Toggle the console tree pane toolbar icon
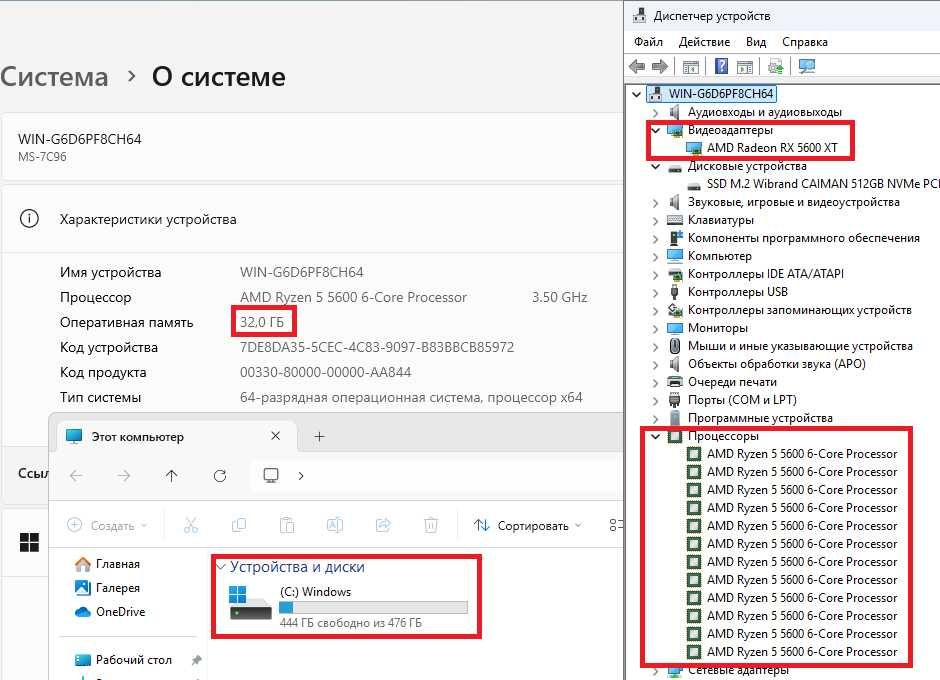This screenshot has width=940, height=680. (691, 67)
